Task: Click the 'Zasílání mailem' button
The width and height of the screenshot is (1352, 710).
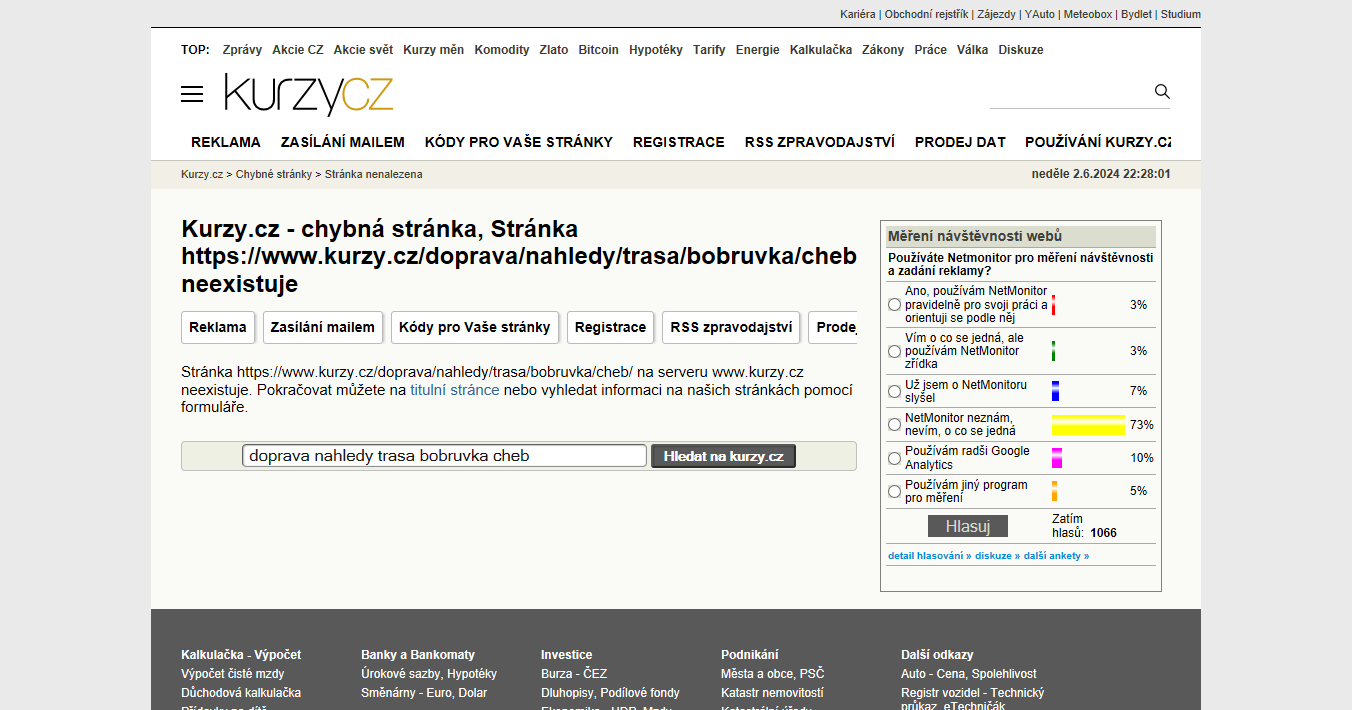Action: coord(323,327)
